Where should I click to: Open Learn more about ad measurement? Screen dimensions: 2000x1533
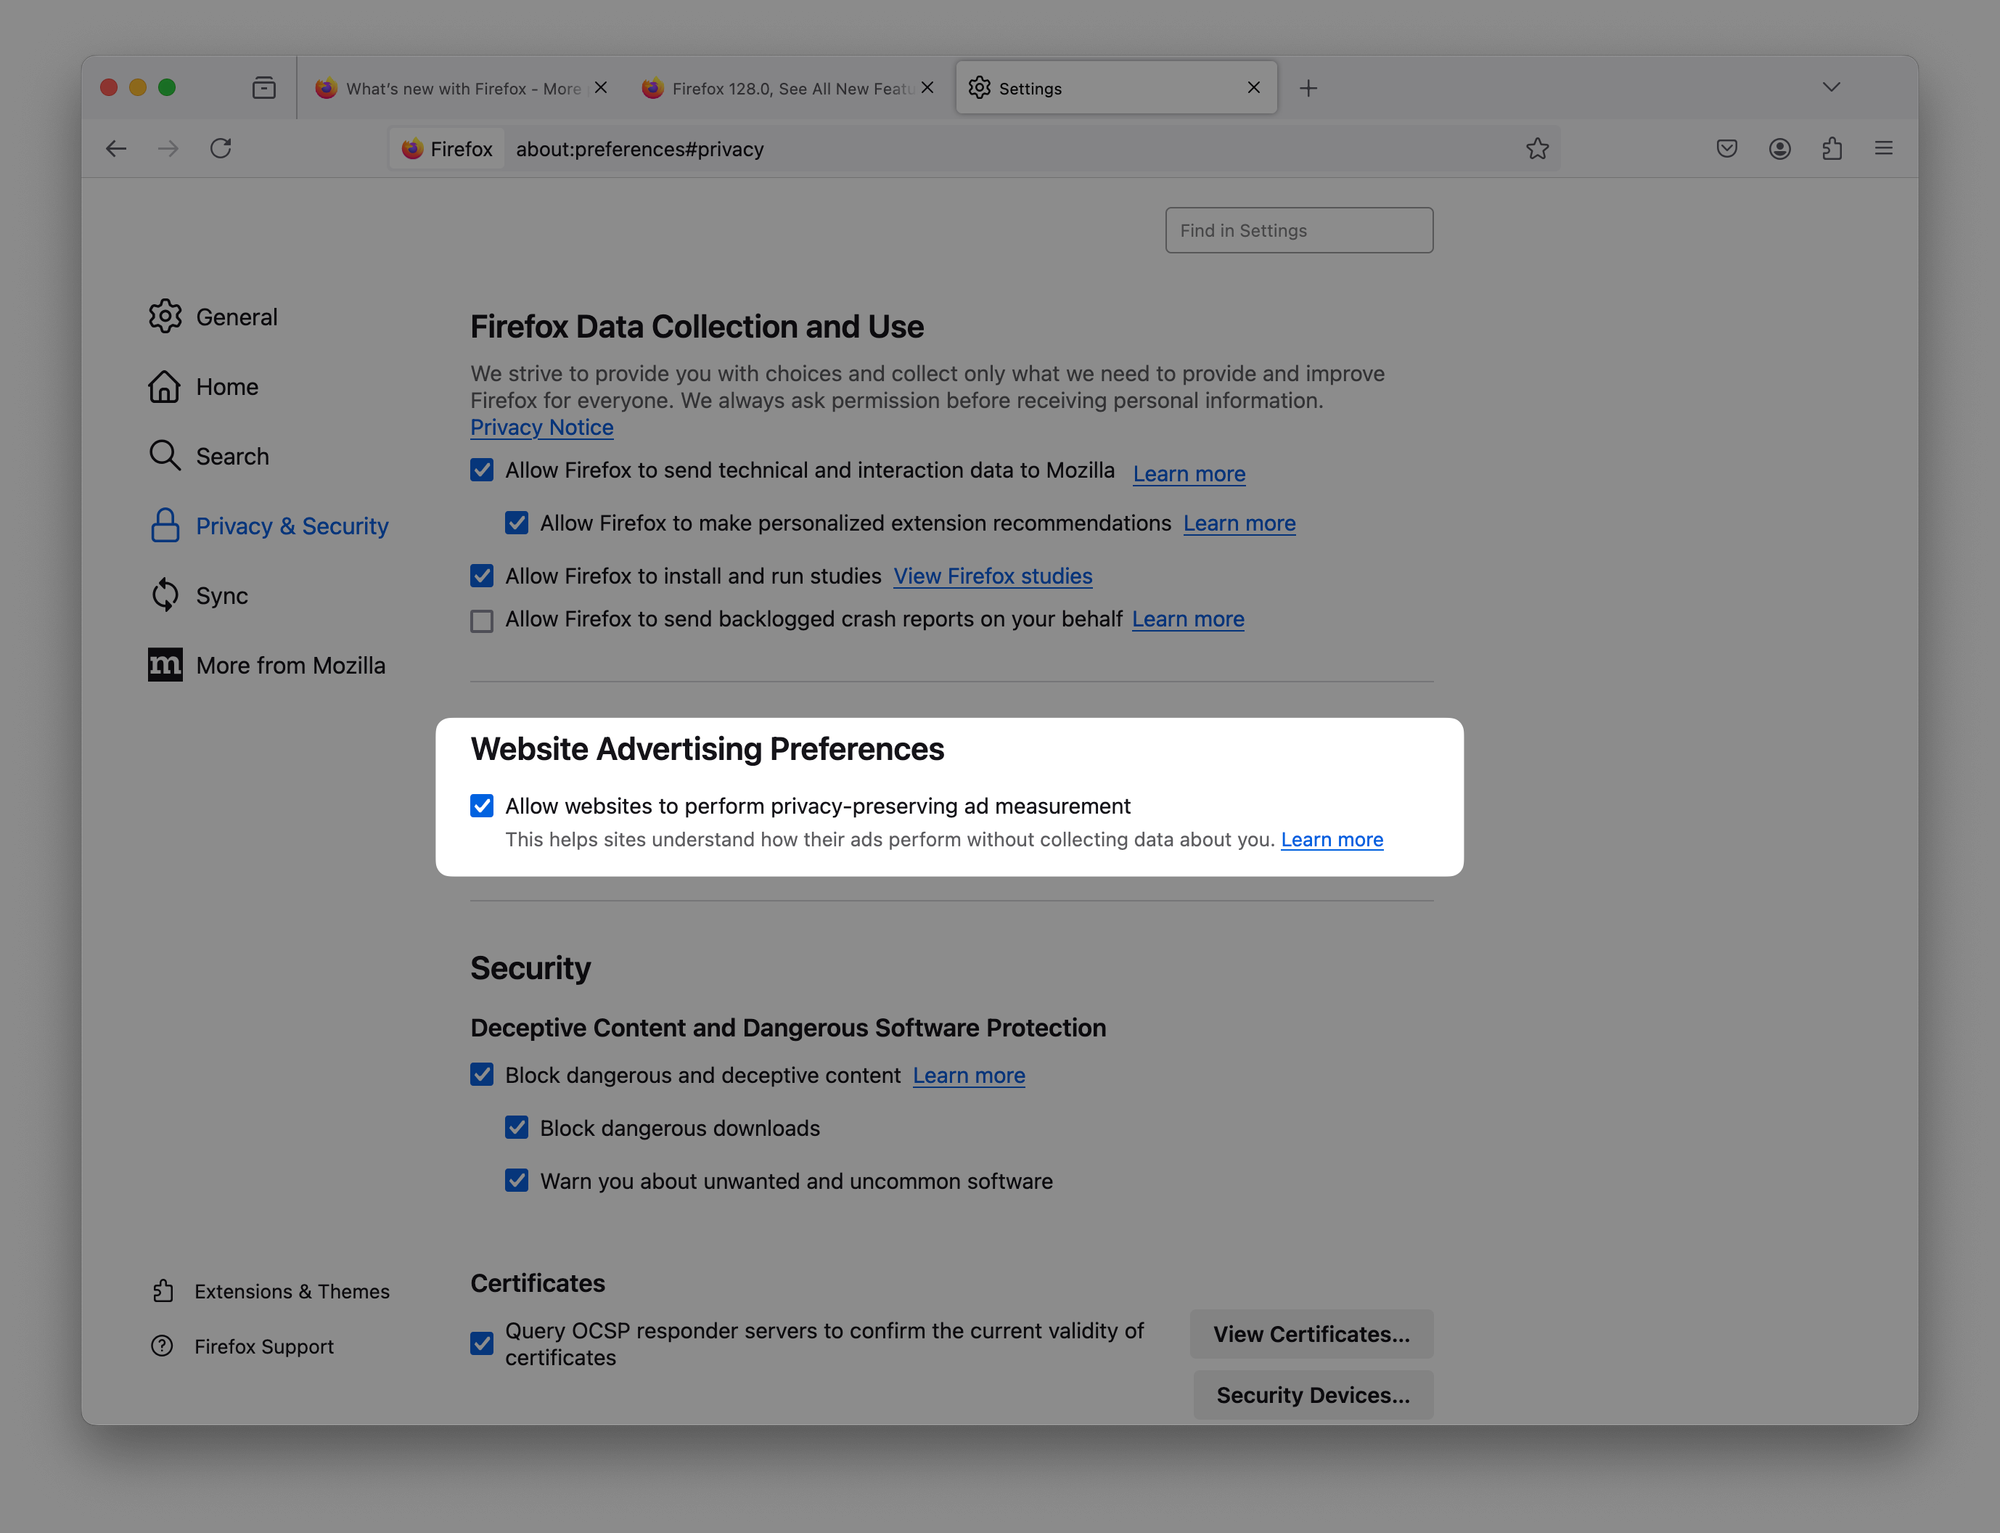coord(1332,839)
